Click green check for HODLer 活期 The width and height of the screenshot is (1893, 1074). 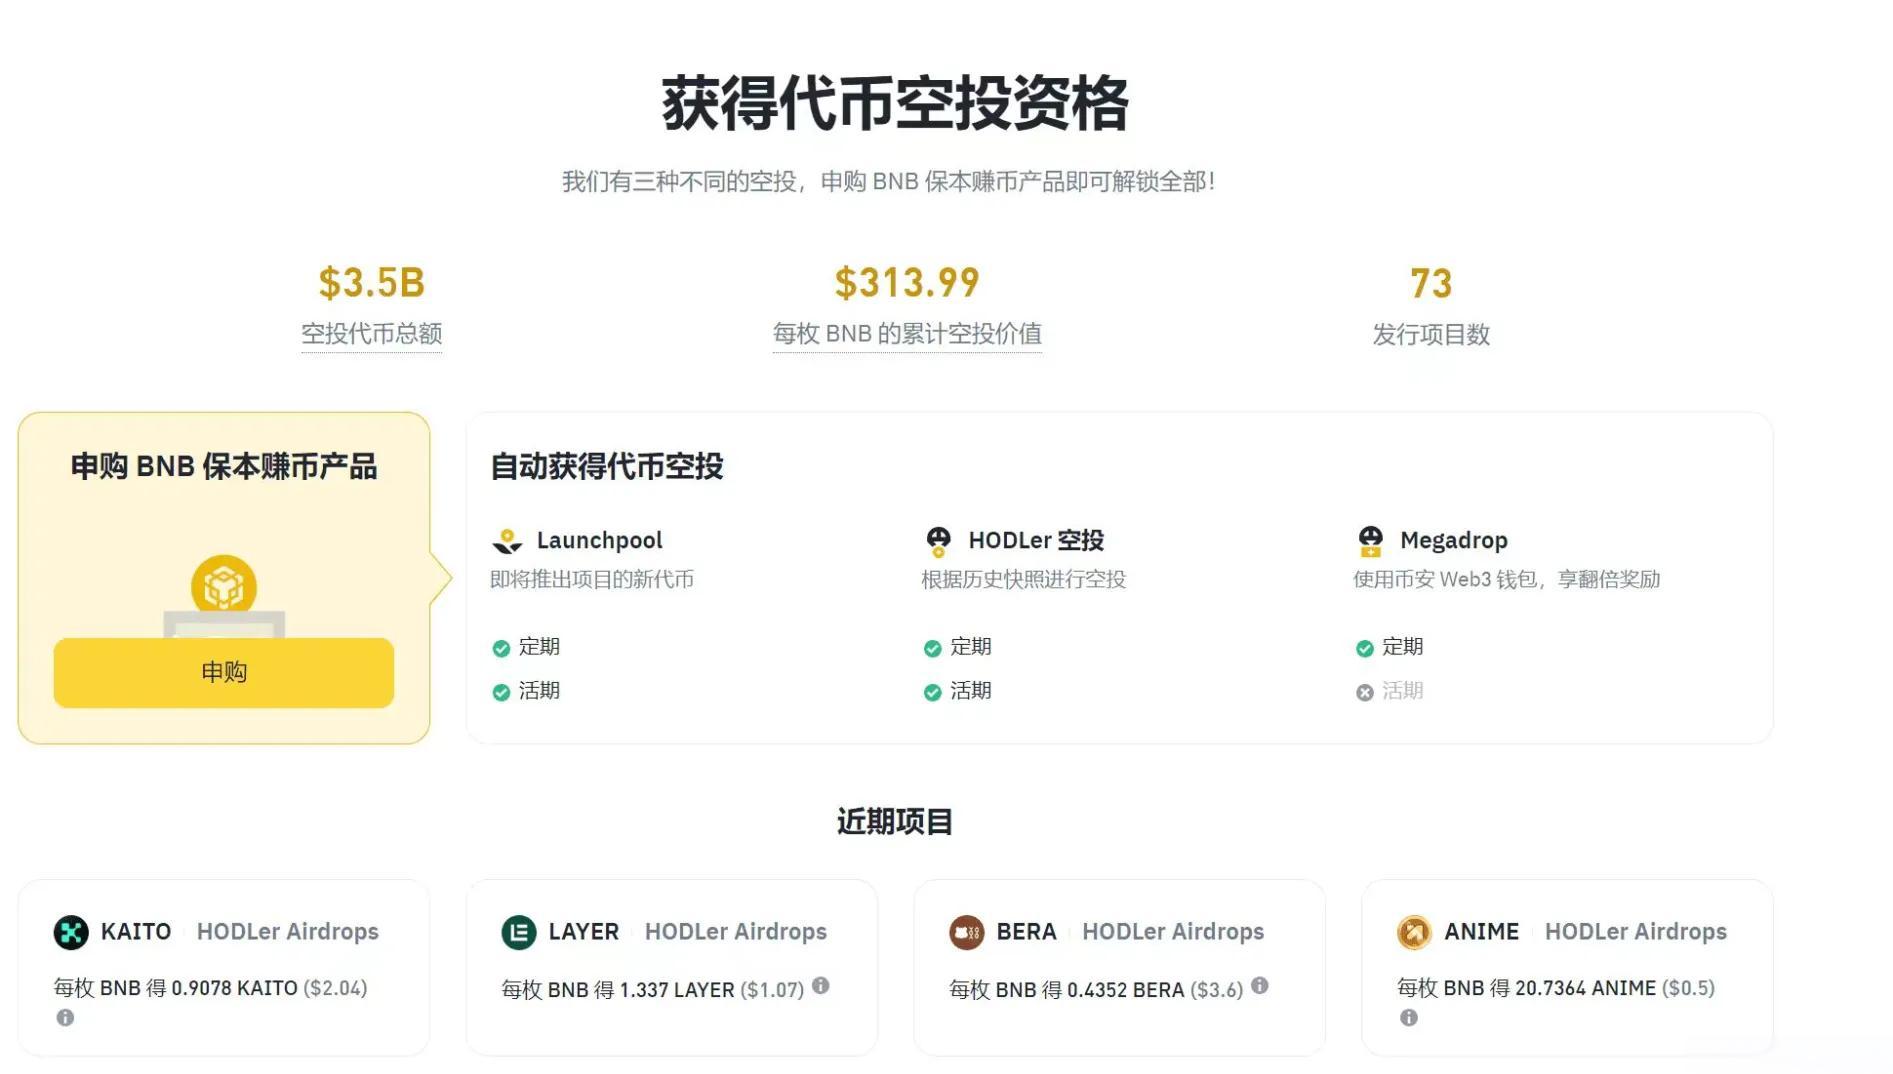[933, 692]
